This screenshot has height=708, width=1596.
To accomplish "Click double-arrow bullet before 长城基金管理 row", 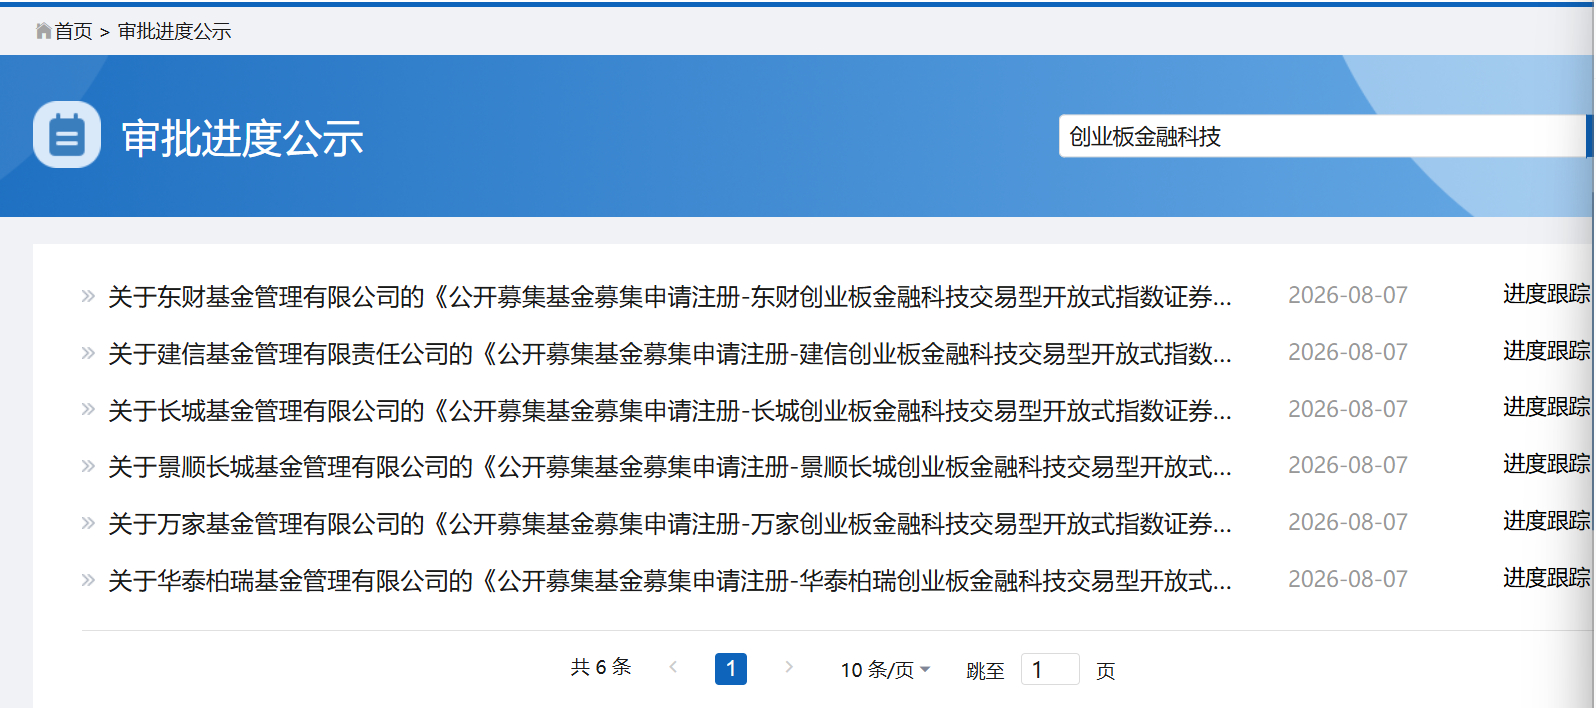I will (x=88, y=409).
